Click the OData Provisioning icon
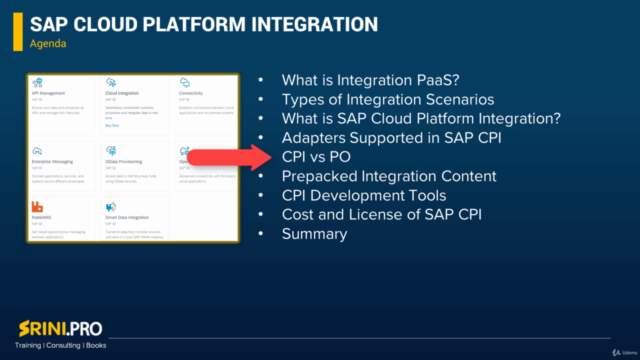This screenshot has height=360, width=640. point(111,151)
